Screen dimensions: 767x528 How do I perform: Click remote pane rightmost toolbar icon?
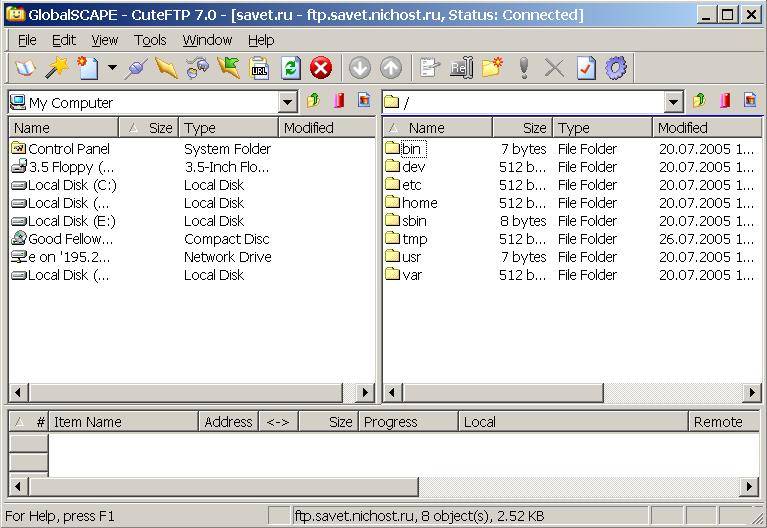(750, 101)
